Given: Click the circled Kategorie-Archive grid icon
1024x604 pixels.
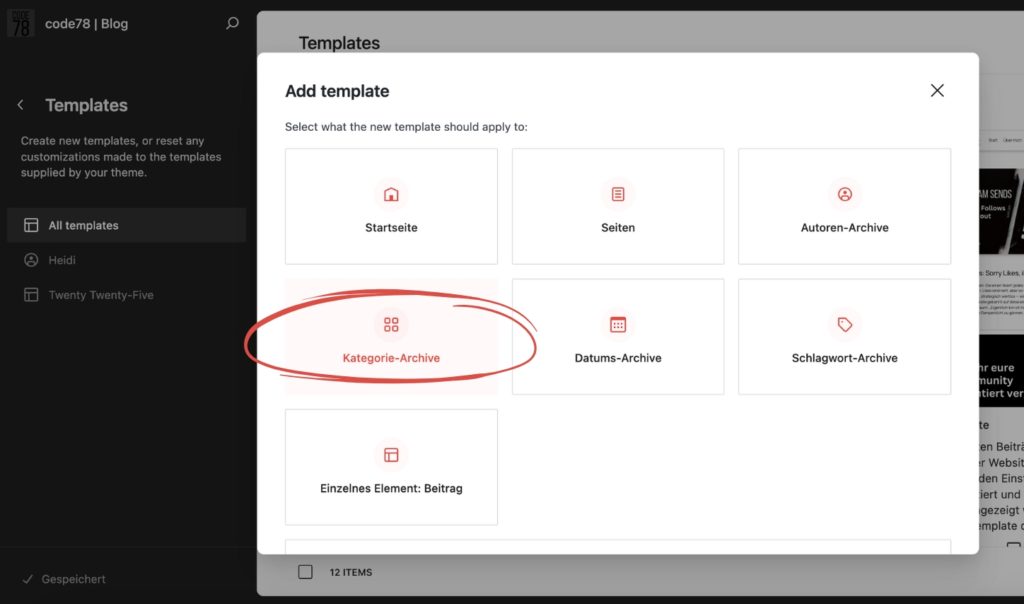Looking at the screenshot, I should tap(391, 324).
